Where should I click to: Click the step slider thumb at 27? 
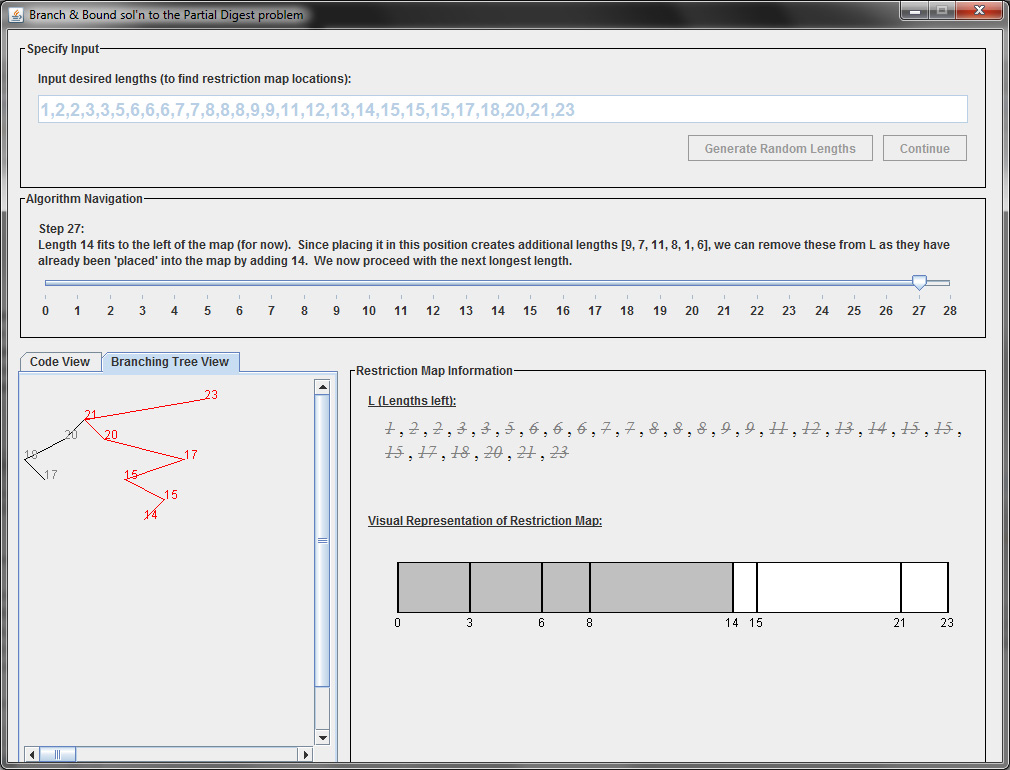(919, 283)
